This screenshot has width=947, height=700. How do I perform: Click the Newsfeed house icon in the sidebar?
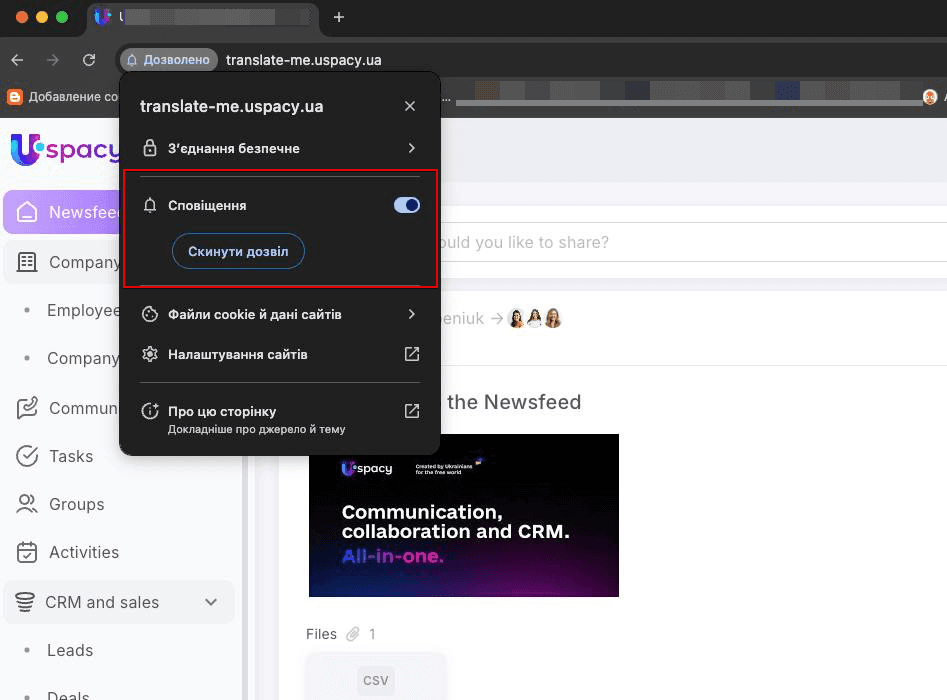pos(25,212)
